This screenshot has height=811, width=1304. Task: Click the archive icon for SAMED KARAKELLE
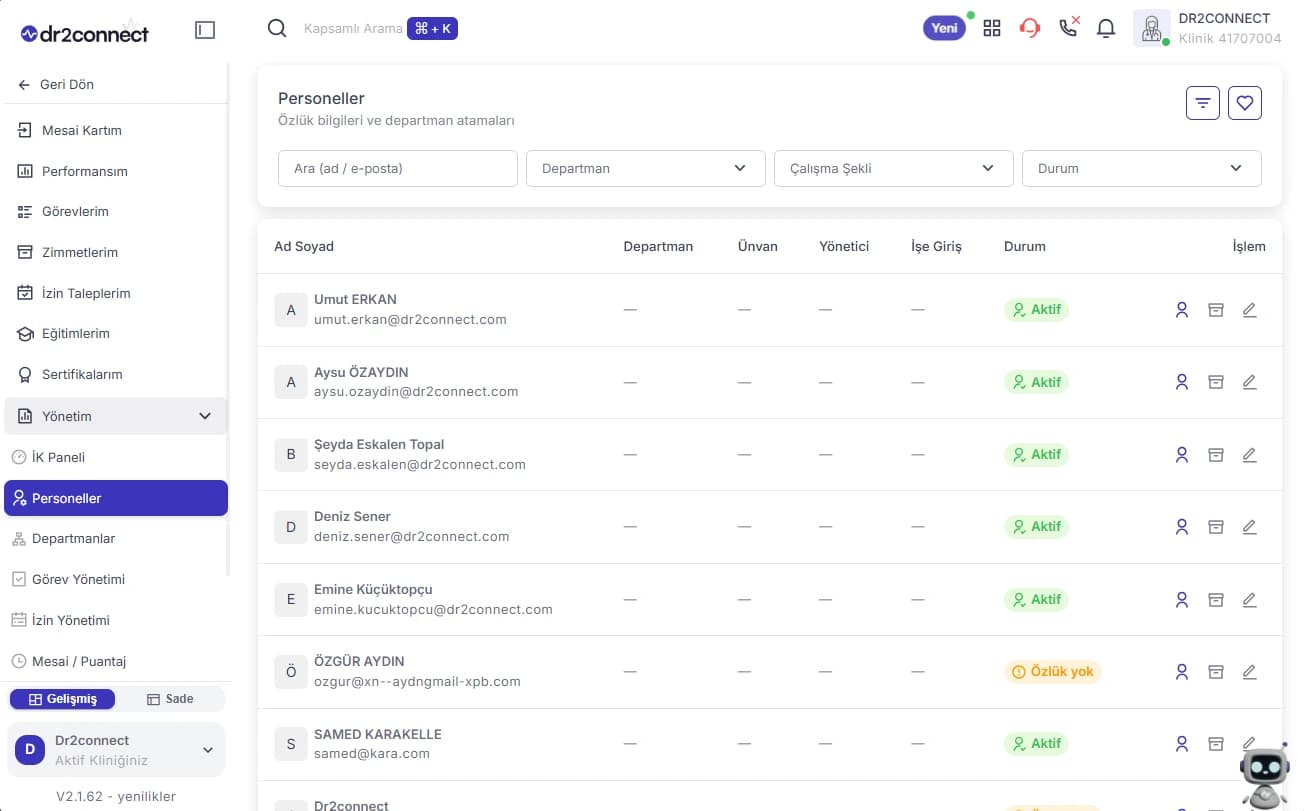(1216, 744)
